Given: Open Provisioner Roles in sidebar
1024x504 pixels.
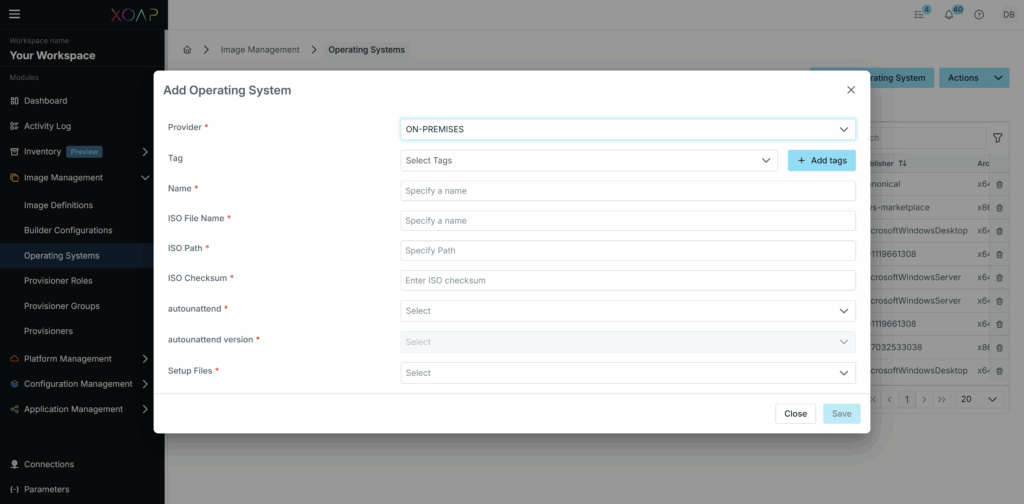Looking at the screenshot, I should (58, 281).
